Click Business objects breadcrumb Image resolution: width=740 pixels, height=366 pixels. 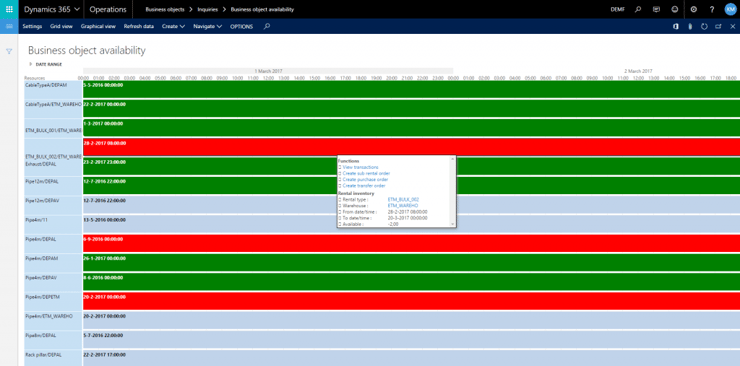(165, 9)
